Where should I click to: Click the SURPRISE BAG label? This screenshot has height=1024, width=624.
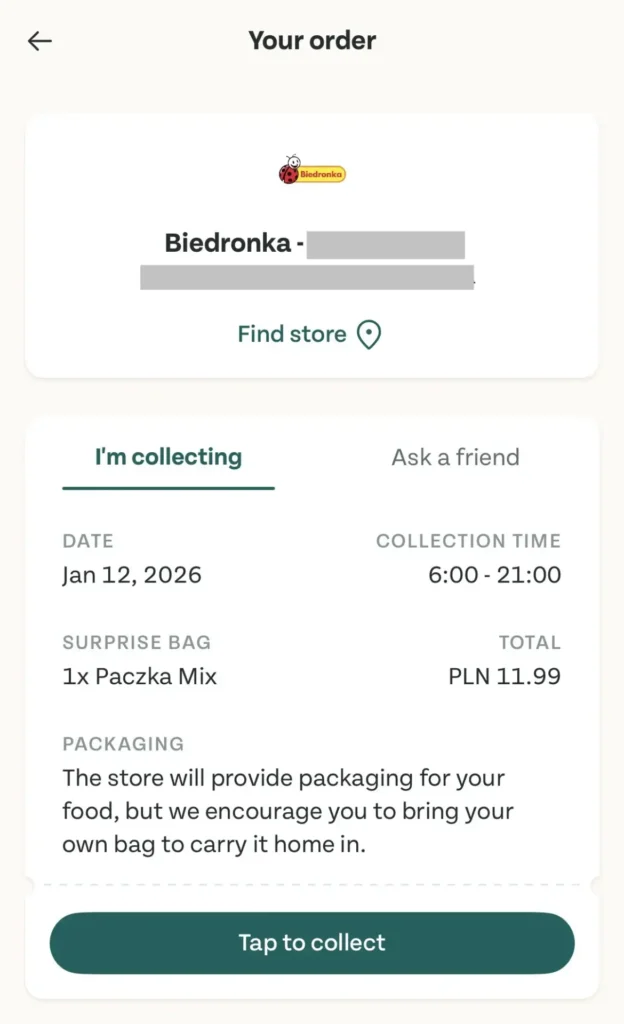point(136,643)
